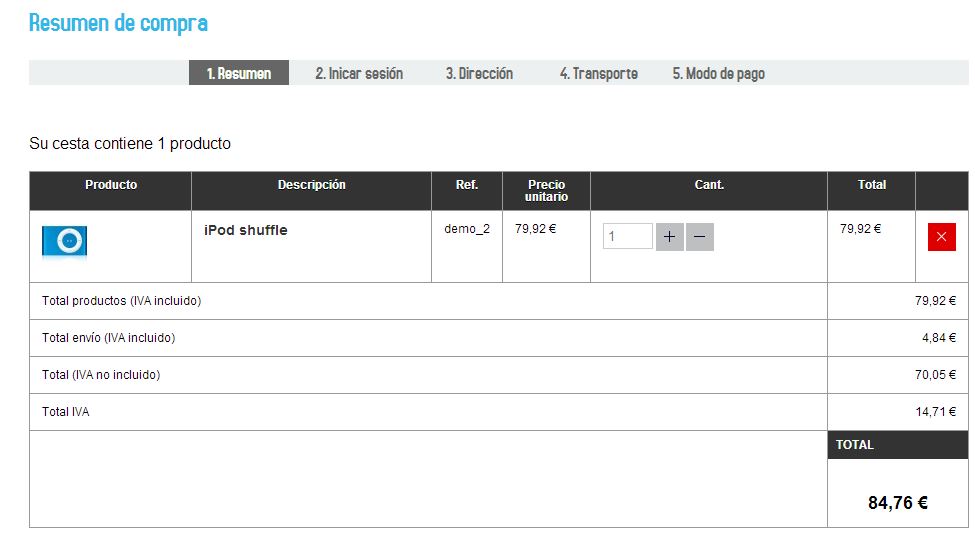Click the iPod shuffle row total price
This screenshot has height=534, width=975.
click(861, 229)
